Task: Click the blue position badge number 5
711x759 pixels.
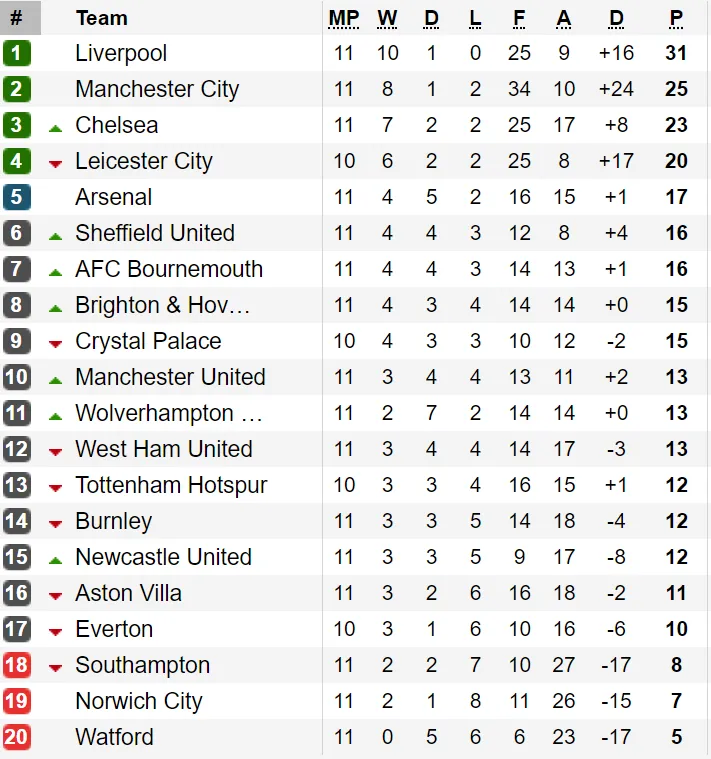Action: [17, 197]
